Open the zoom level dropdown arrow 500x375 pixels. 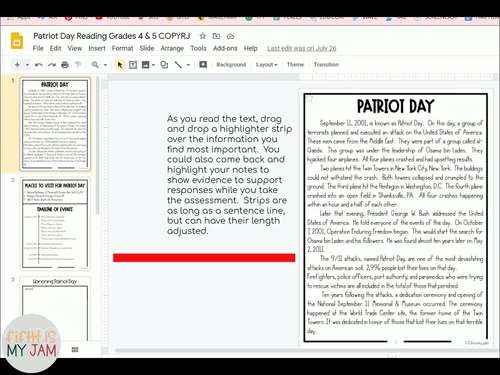(x=105, y=65)
